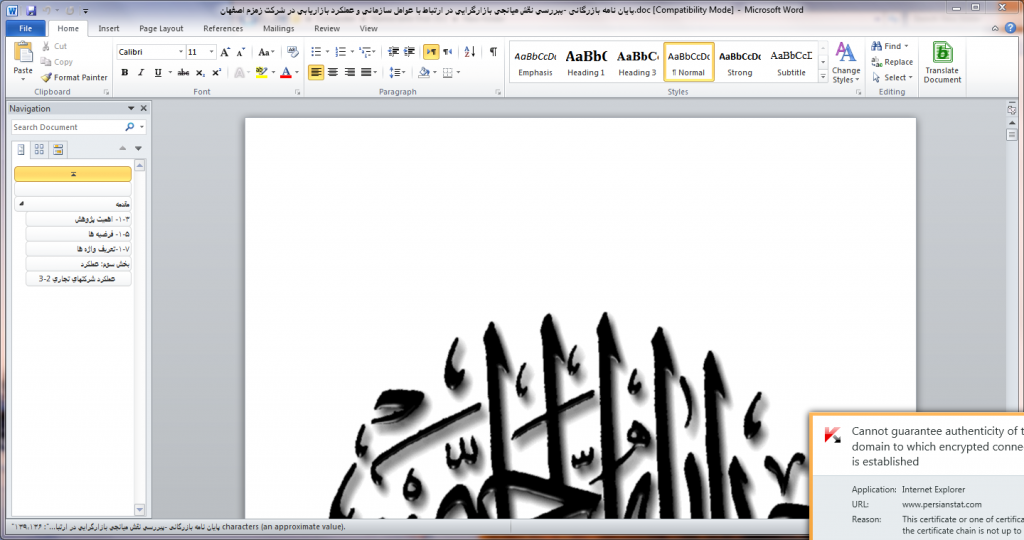Click the Sort (A-Z) paragraph icon
The height and width of the screenshot is (540, 1024).
(472, 52)
